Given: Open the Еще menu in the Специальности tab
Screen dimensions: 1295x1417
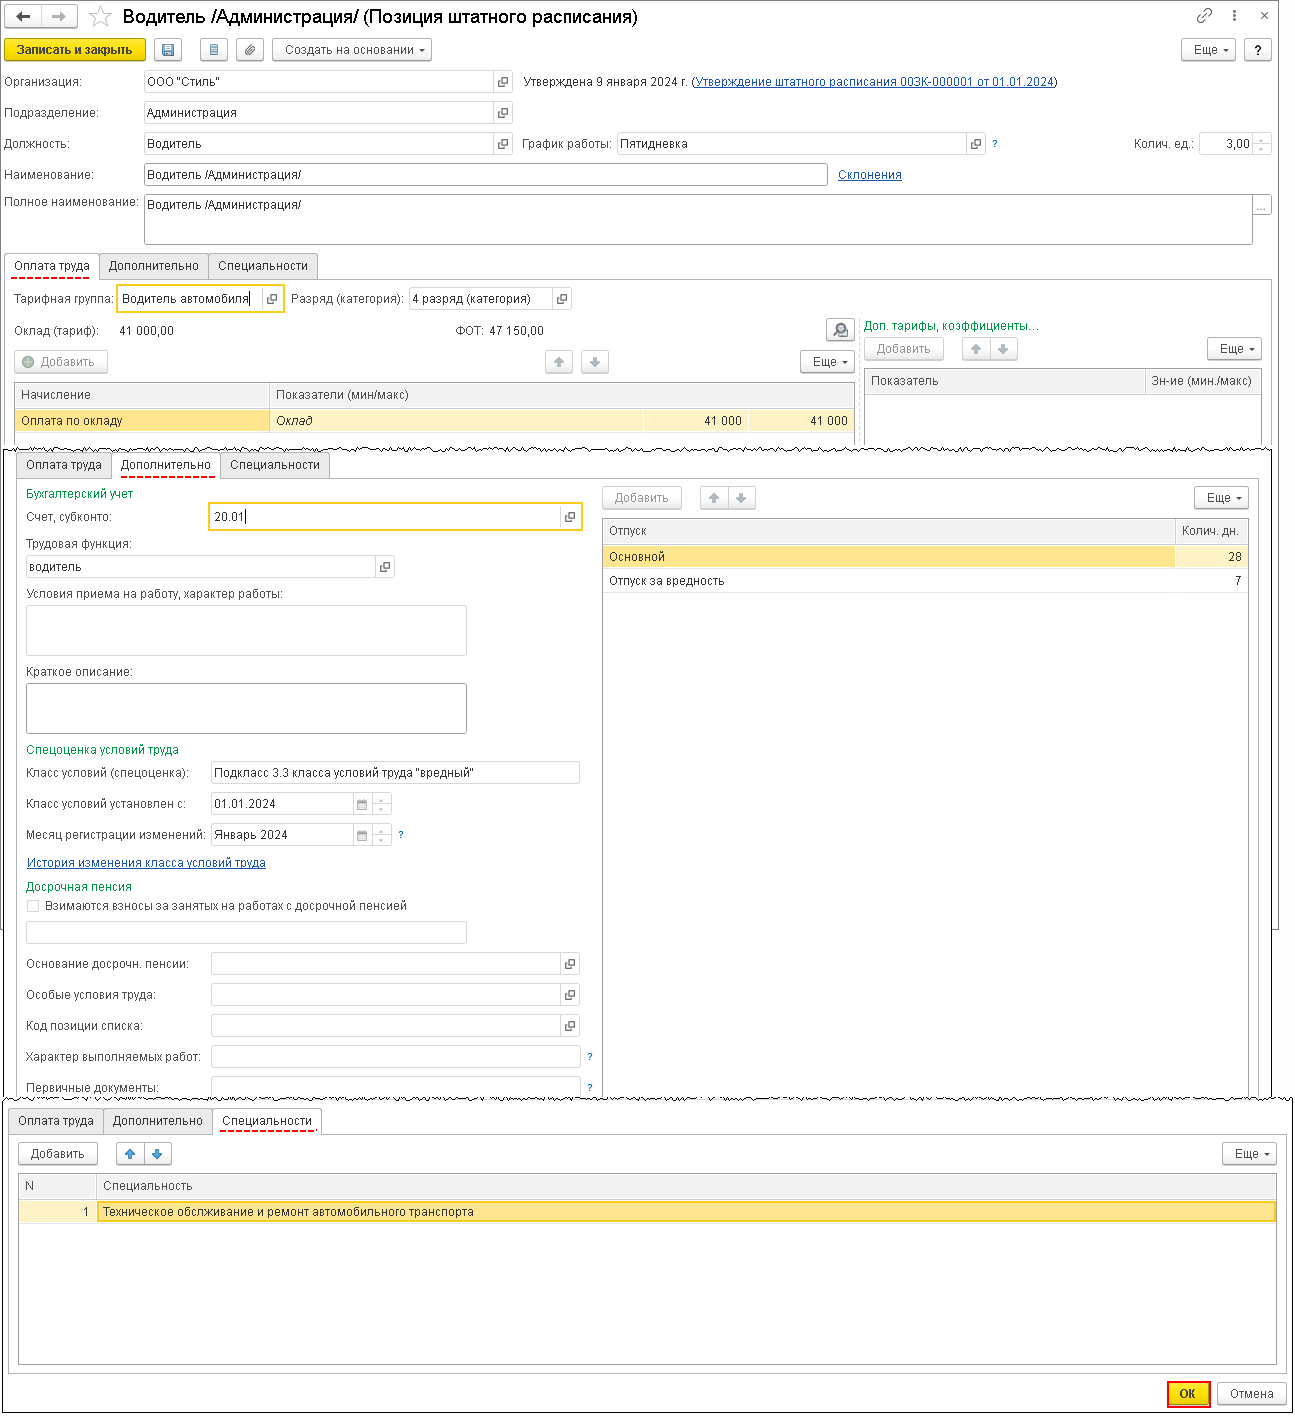Looking at the screenshot, I should [x=1249, y=1154].
